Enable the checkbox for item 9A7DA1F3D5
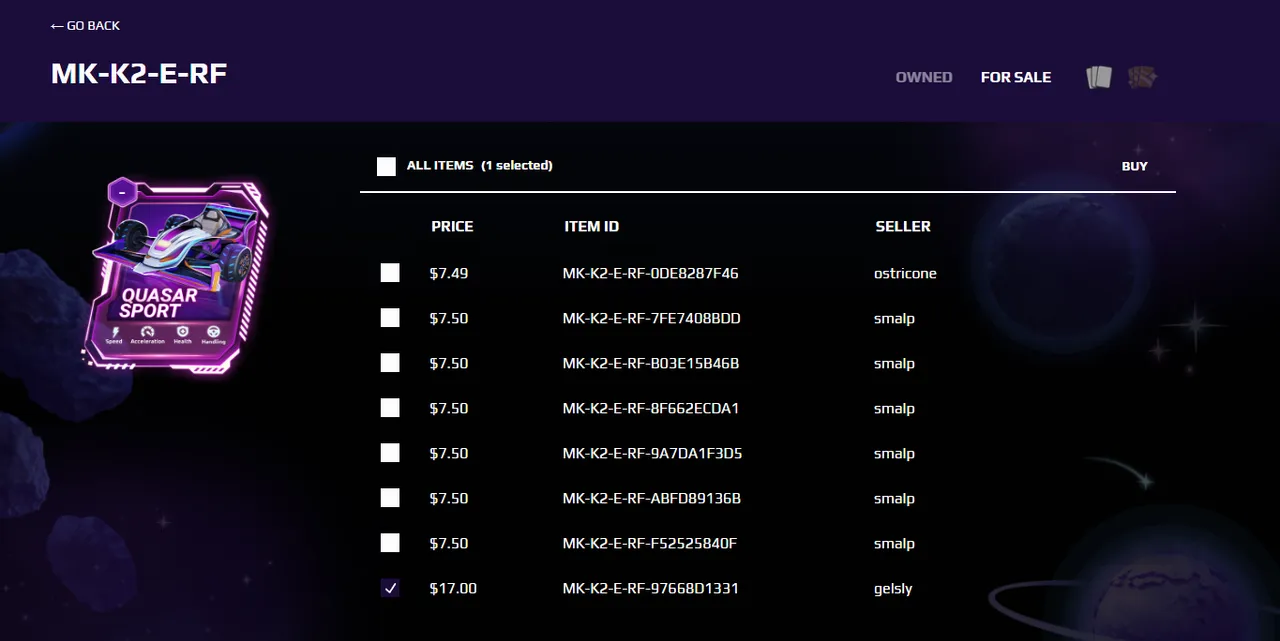This screenshot has width=1280, height=641. (x=390, y=453)
